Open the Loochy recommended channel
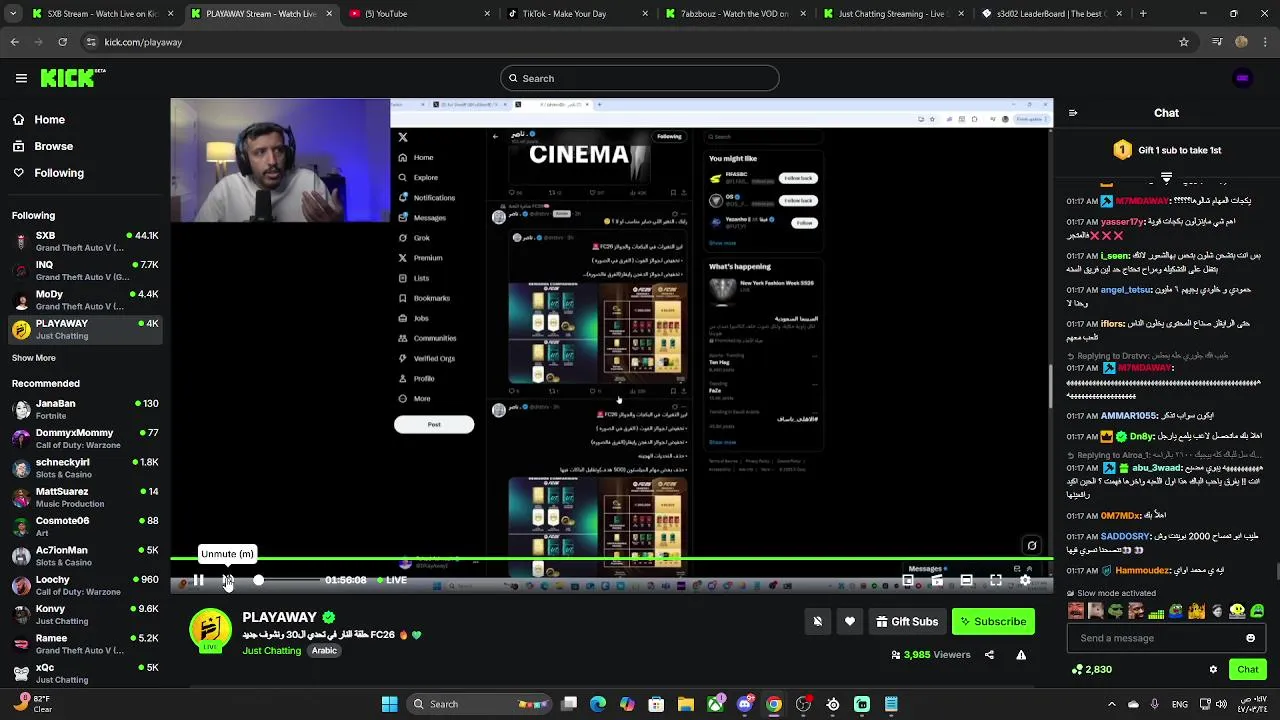The image size is (1280, 720). click(x=85, y=585)
